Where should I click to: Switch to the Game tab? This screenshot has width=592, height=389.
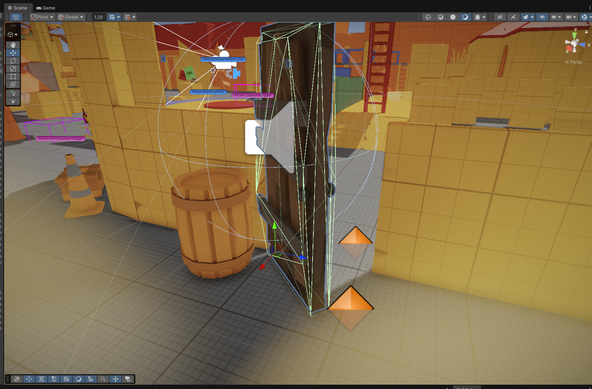click(x=46, y=8)
